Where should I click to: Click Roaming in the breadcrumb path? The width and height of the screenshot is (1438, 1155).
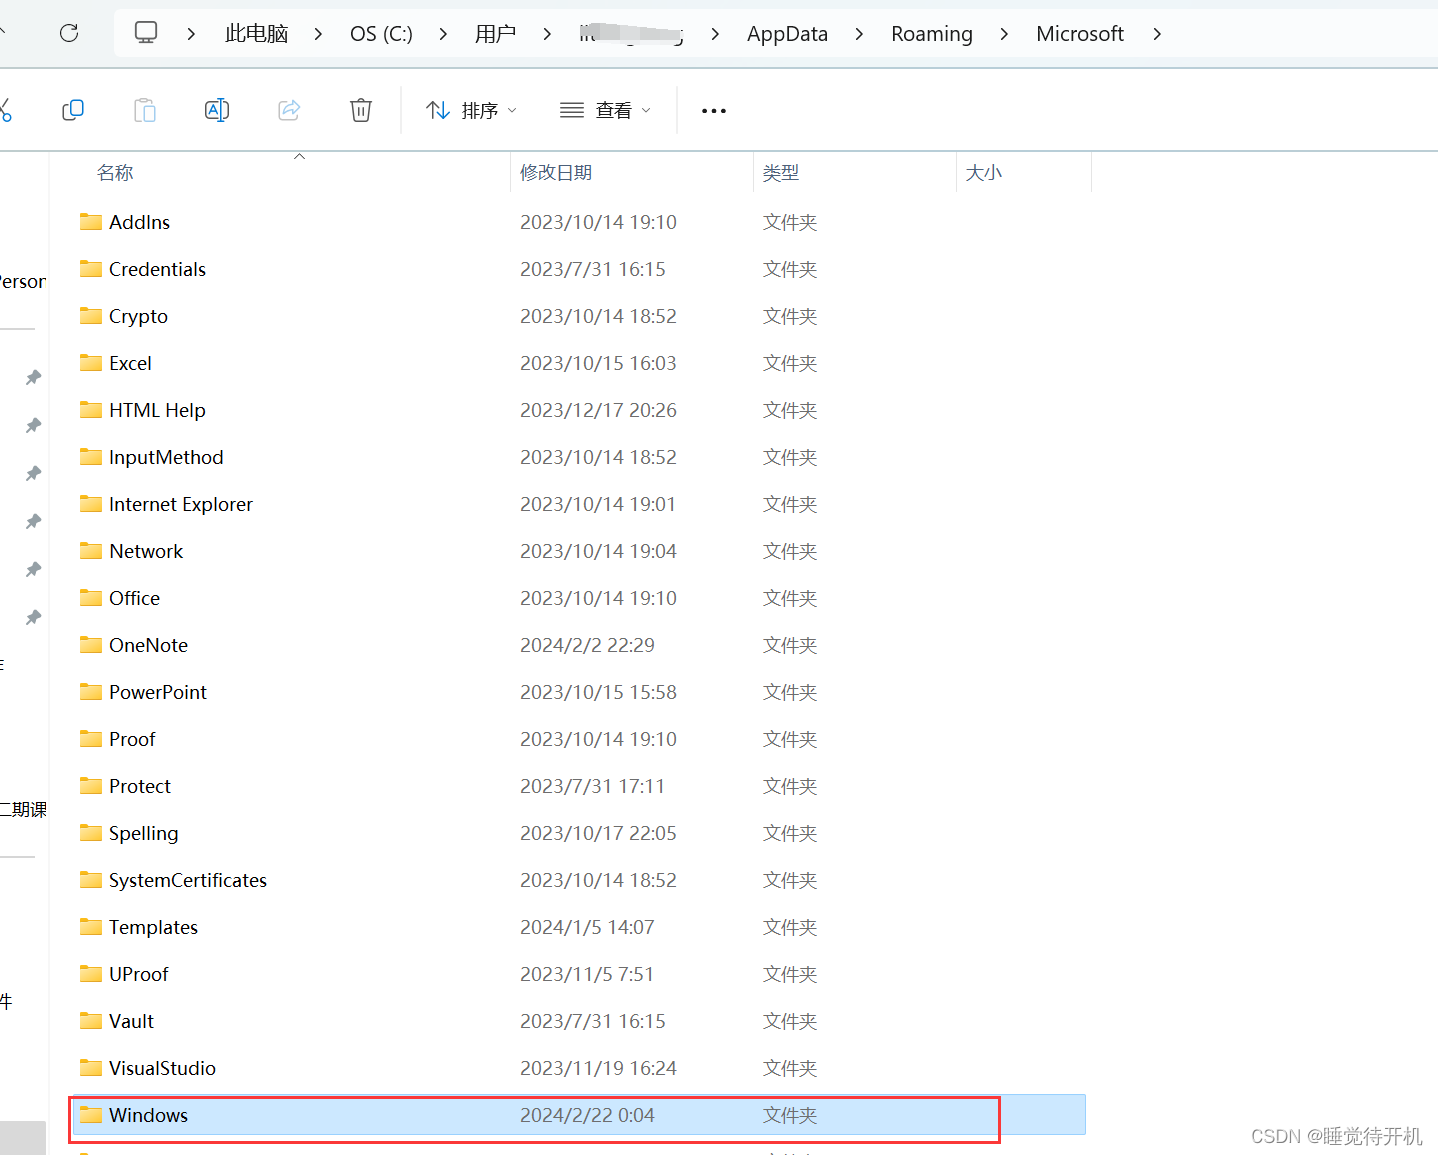pyautogui.click(x=932, y=34)
